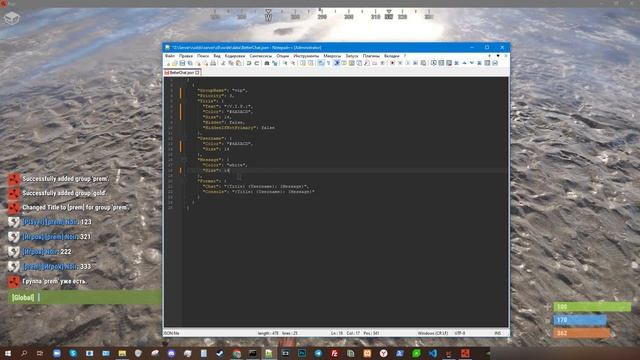Screen dimensions: 640x360
Task: Open the Инструменты menu
Action: click(x=306, y=56)
